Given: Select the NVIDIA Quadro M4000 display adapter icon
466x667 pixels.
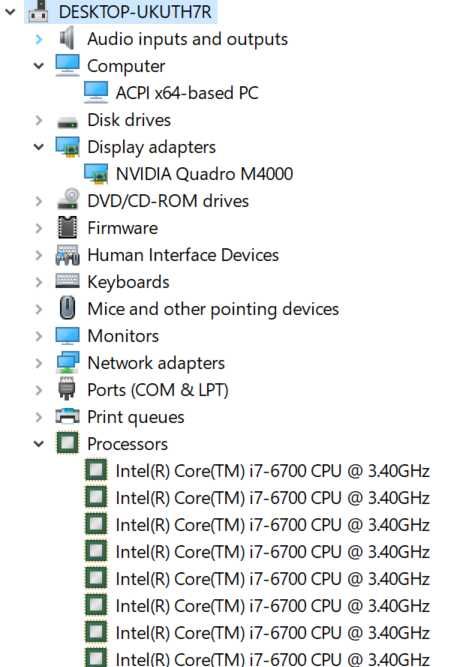Looking at the screenshot, I should coord(96,174).
